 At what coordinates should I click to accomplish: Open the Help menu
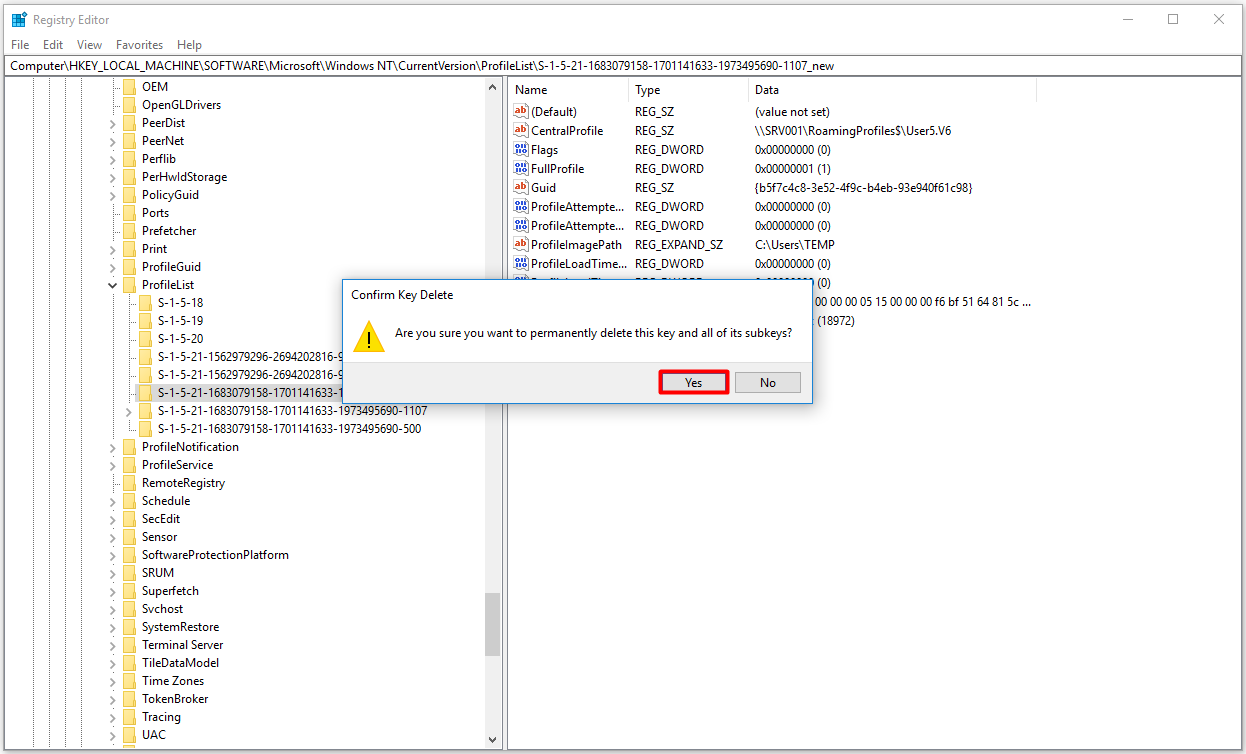189,45
